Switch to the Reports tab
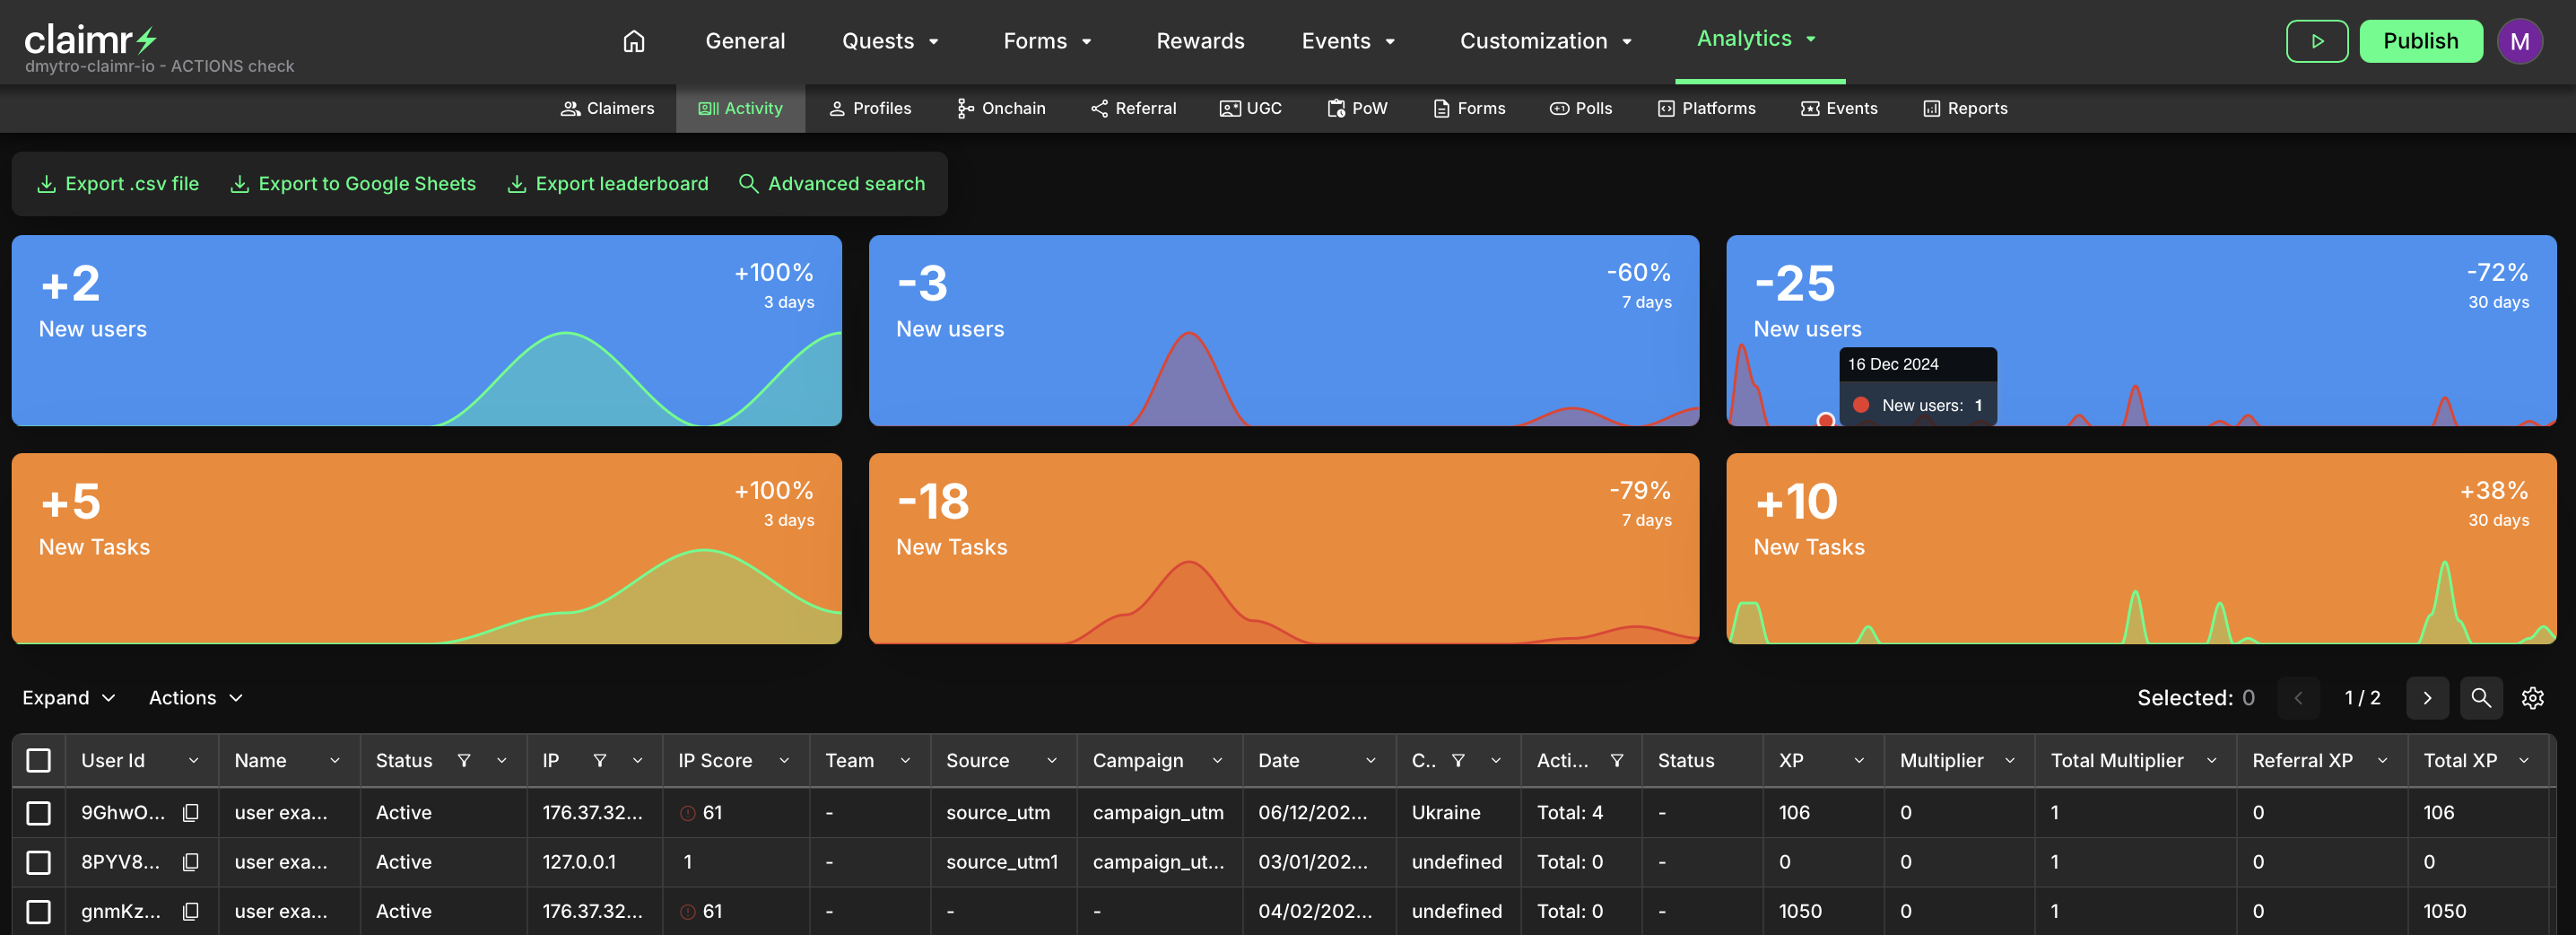The width and height of the screenshot is (2576, 935). [1965, 108]
